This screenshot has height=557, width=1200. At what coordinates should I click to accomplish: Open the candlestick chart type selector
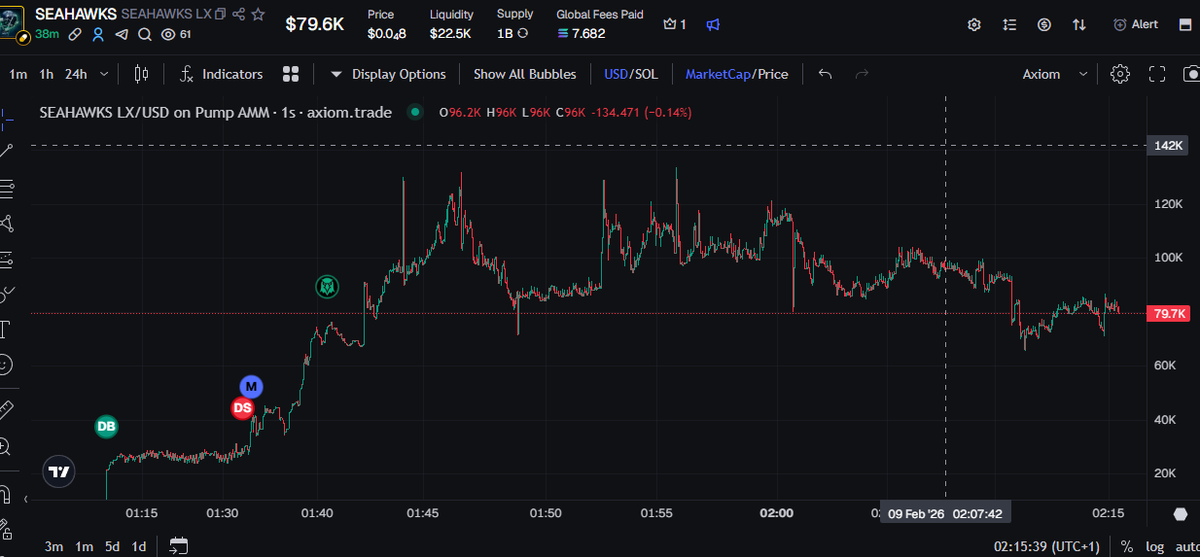(141, 74)
